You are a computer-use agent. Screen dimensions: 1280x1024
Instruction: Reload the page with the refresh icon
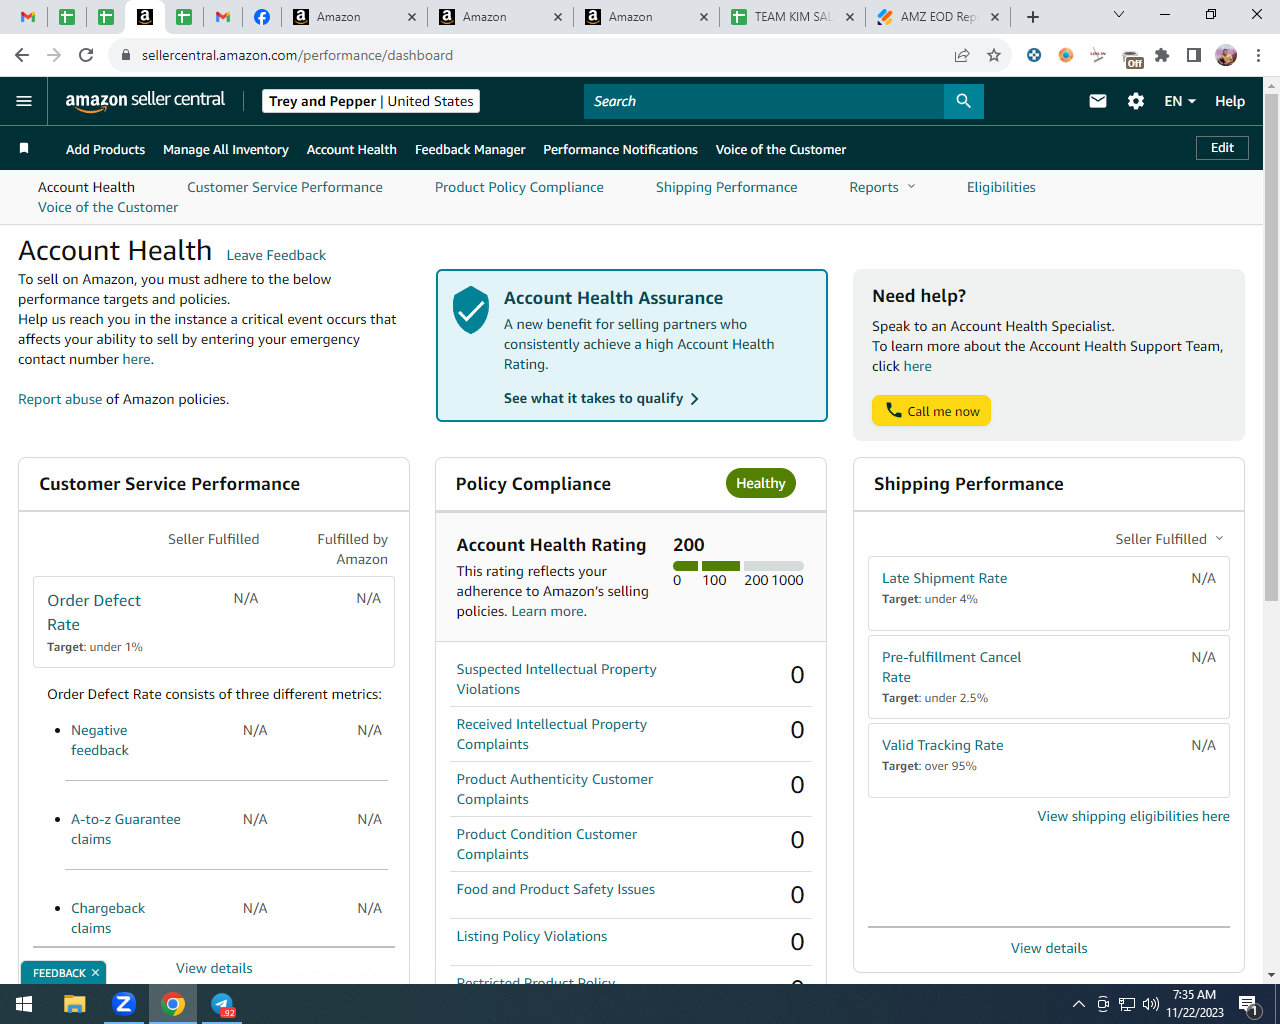pyautogui.click(x=86, y=55)
